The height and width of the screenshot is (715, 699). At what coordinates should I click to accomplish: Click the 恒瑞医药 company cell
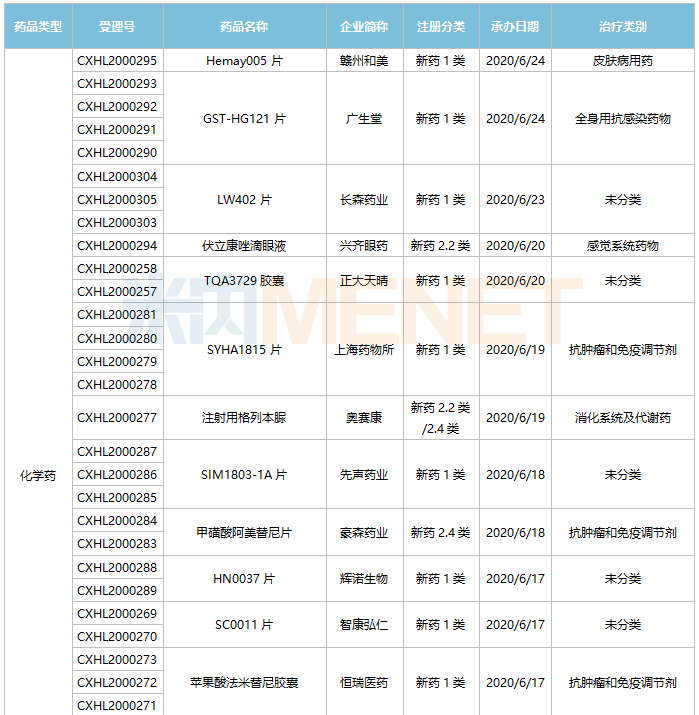[x=364, y=683]
